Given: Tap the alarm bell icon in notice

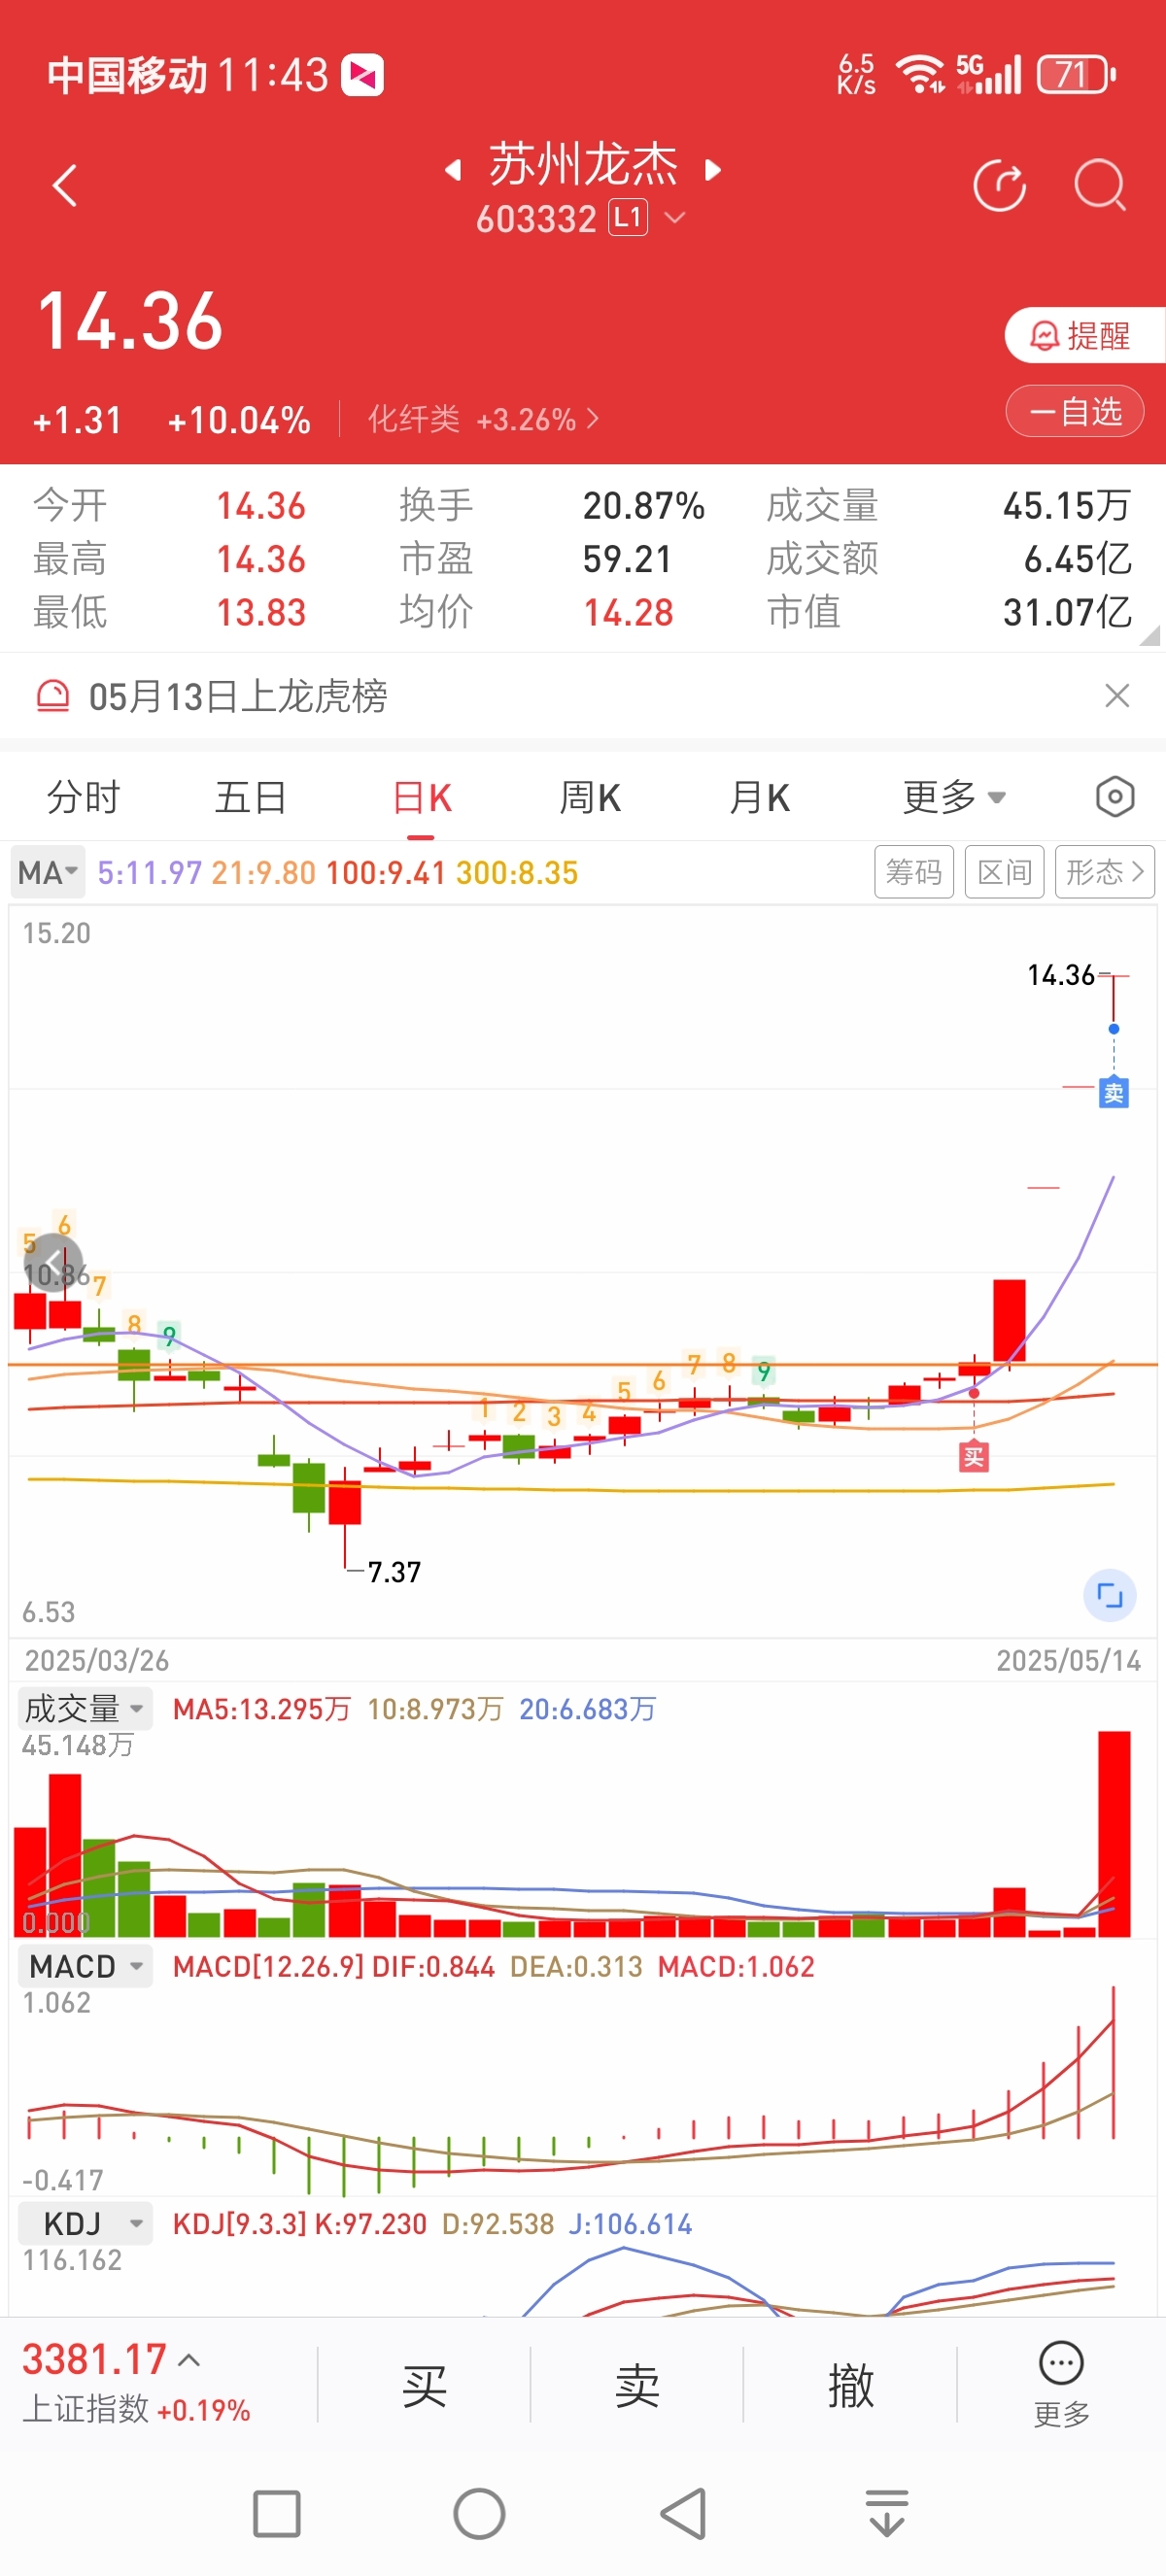Looking at the screenshot, I should tap(53, 695).
